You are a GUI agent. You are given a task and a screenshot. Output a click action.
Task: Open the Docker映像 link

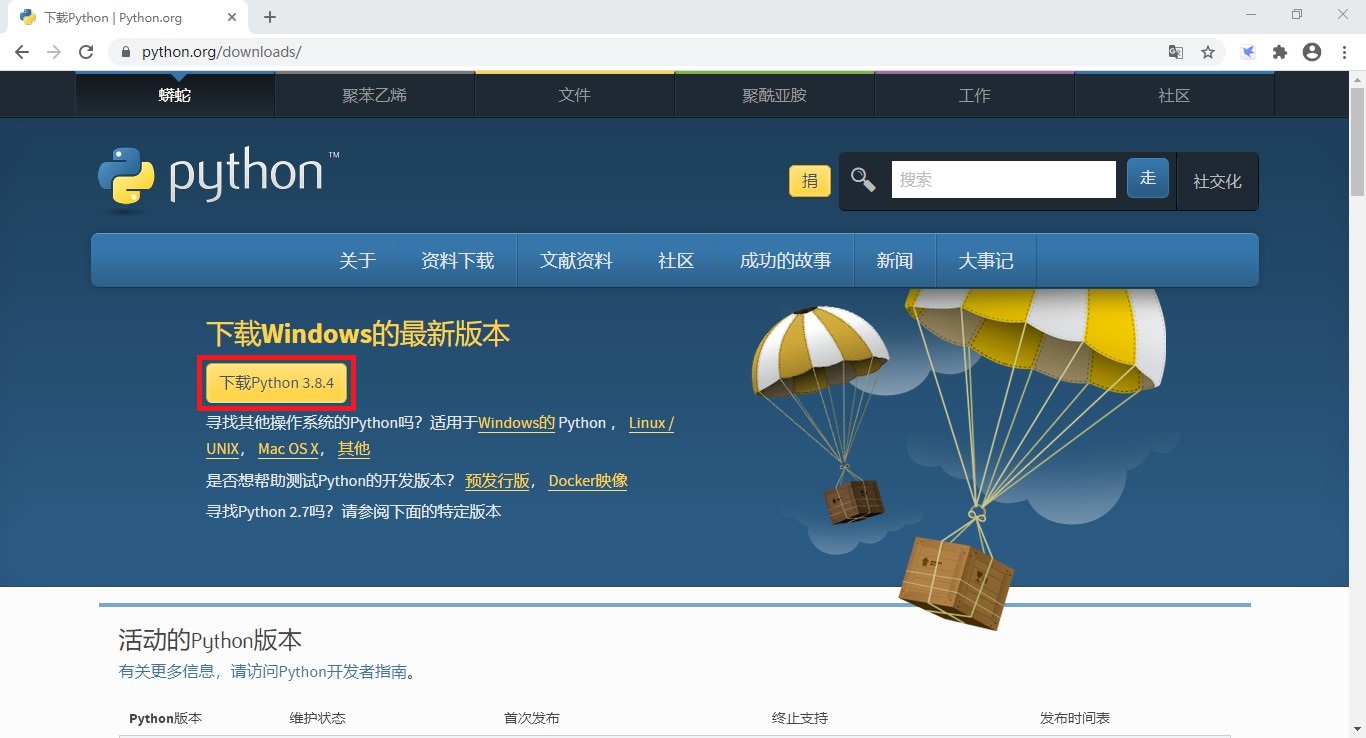588,481
